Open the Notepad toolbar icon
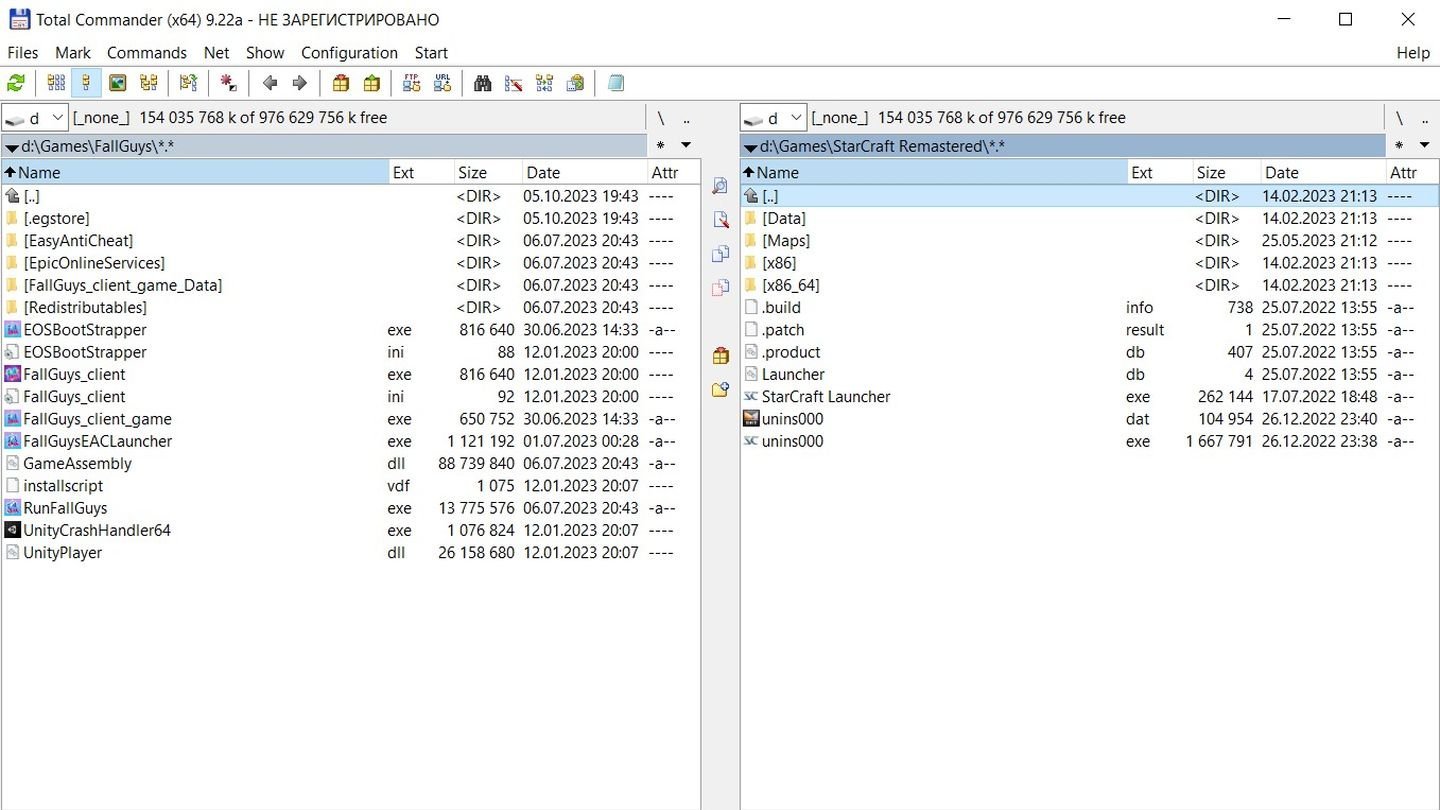This screenshot has height=810, width=1440. click(x=616, y=83)
